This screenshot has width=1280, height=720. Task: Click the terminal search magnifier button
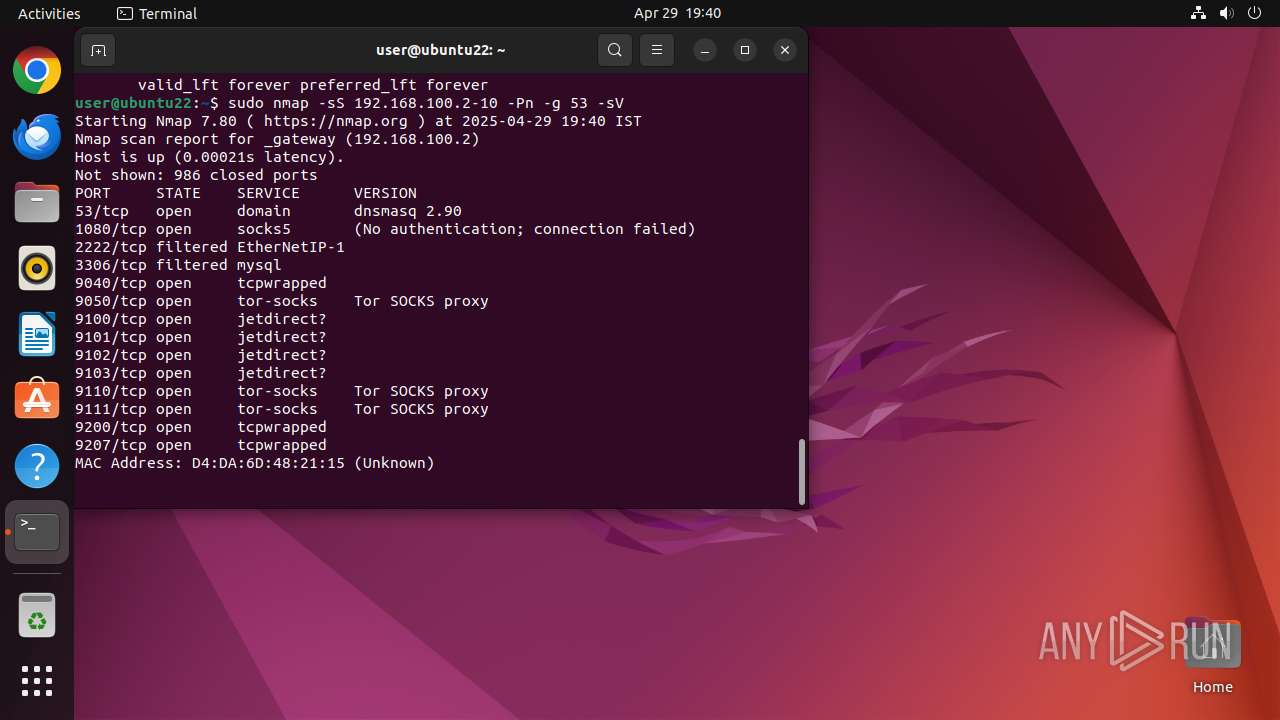click(x=615, y=50)
